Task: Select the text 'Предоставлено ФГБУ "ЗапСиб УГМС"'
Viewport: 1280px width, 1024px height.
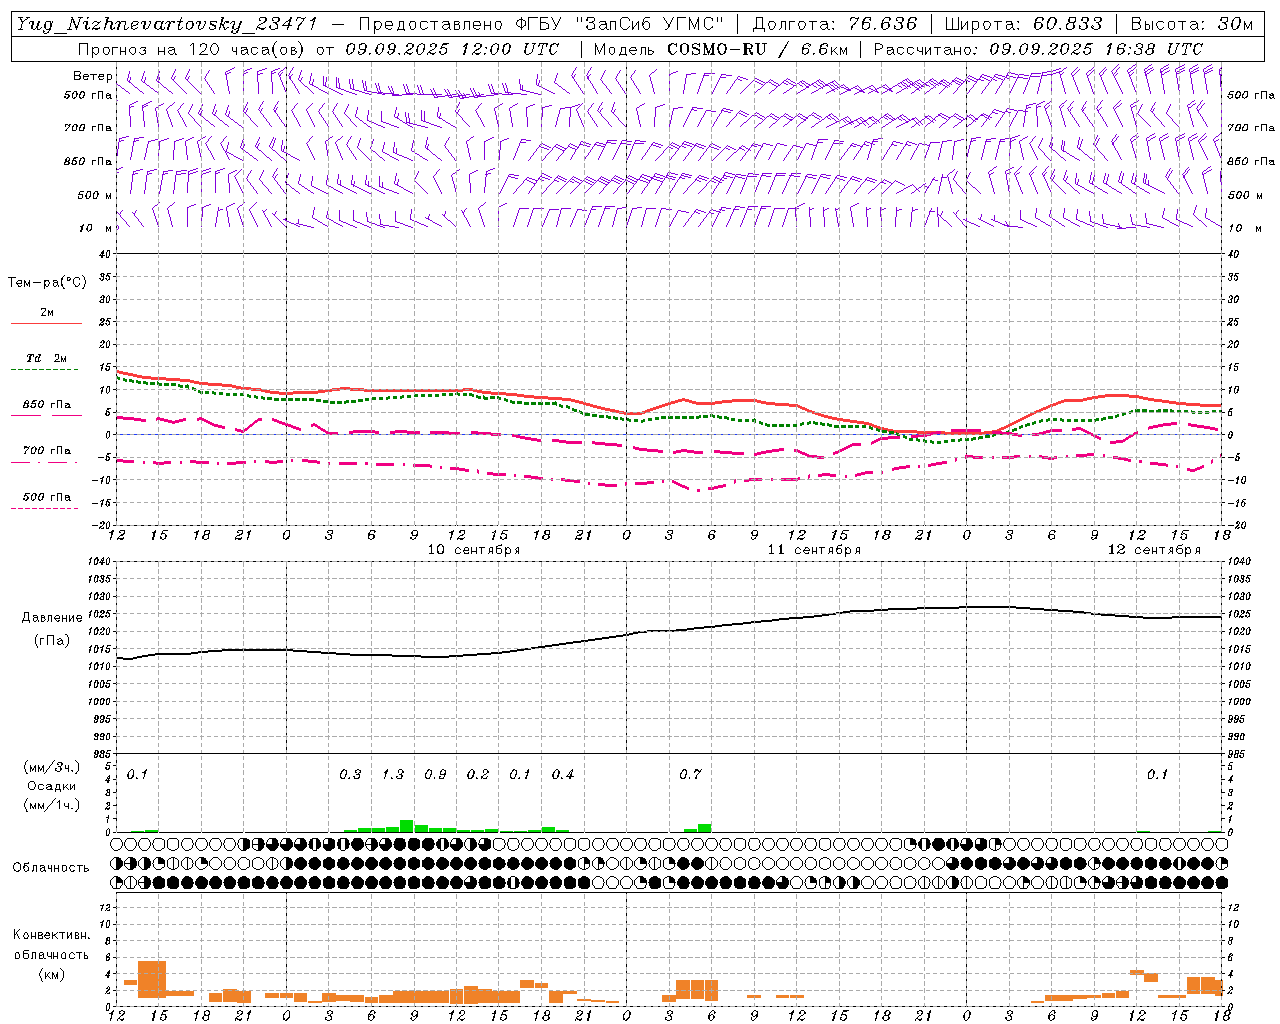Action: pyautogui.click(x=540, y=24)
